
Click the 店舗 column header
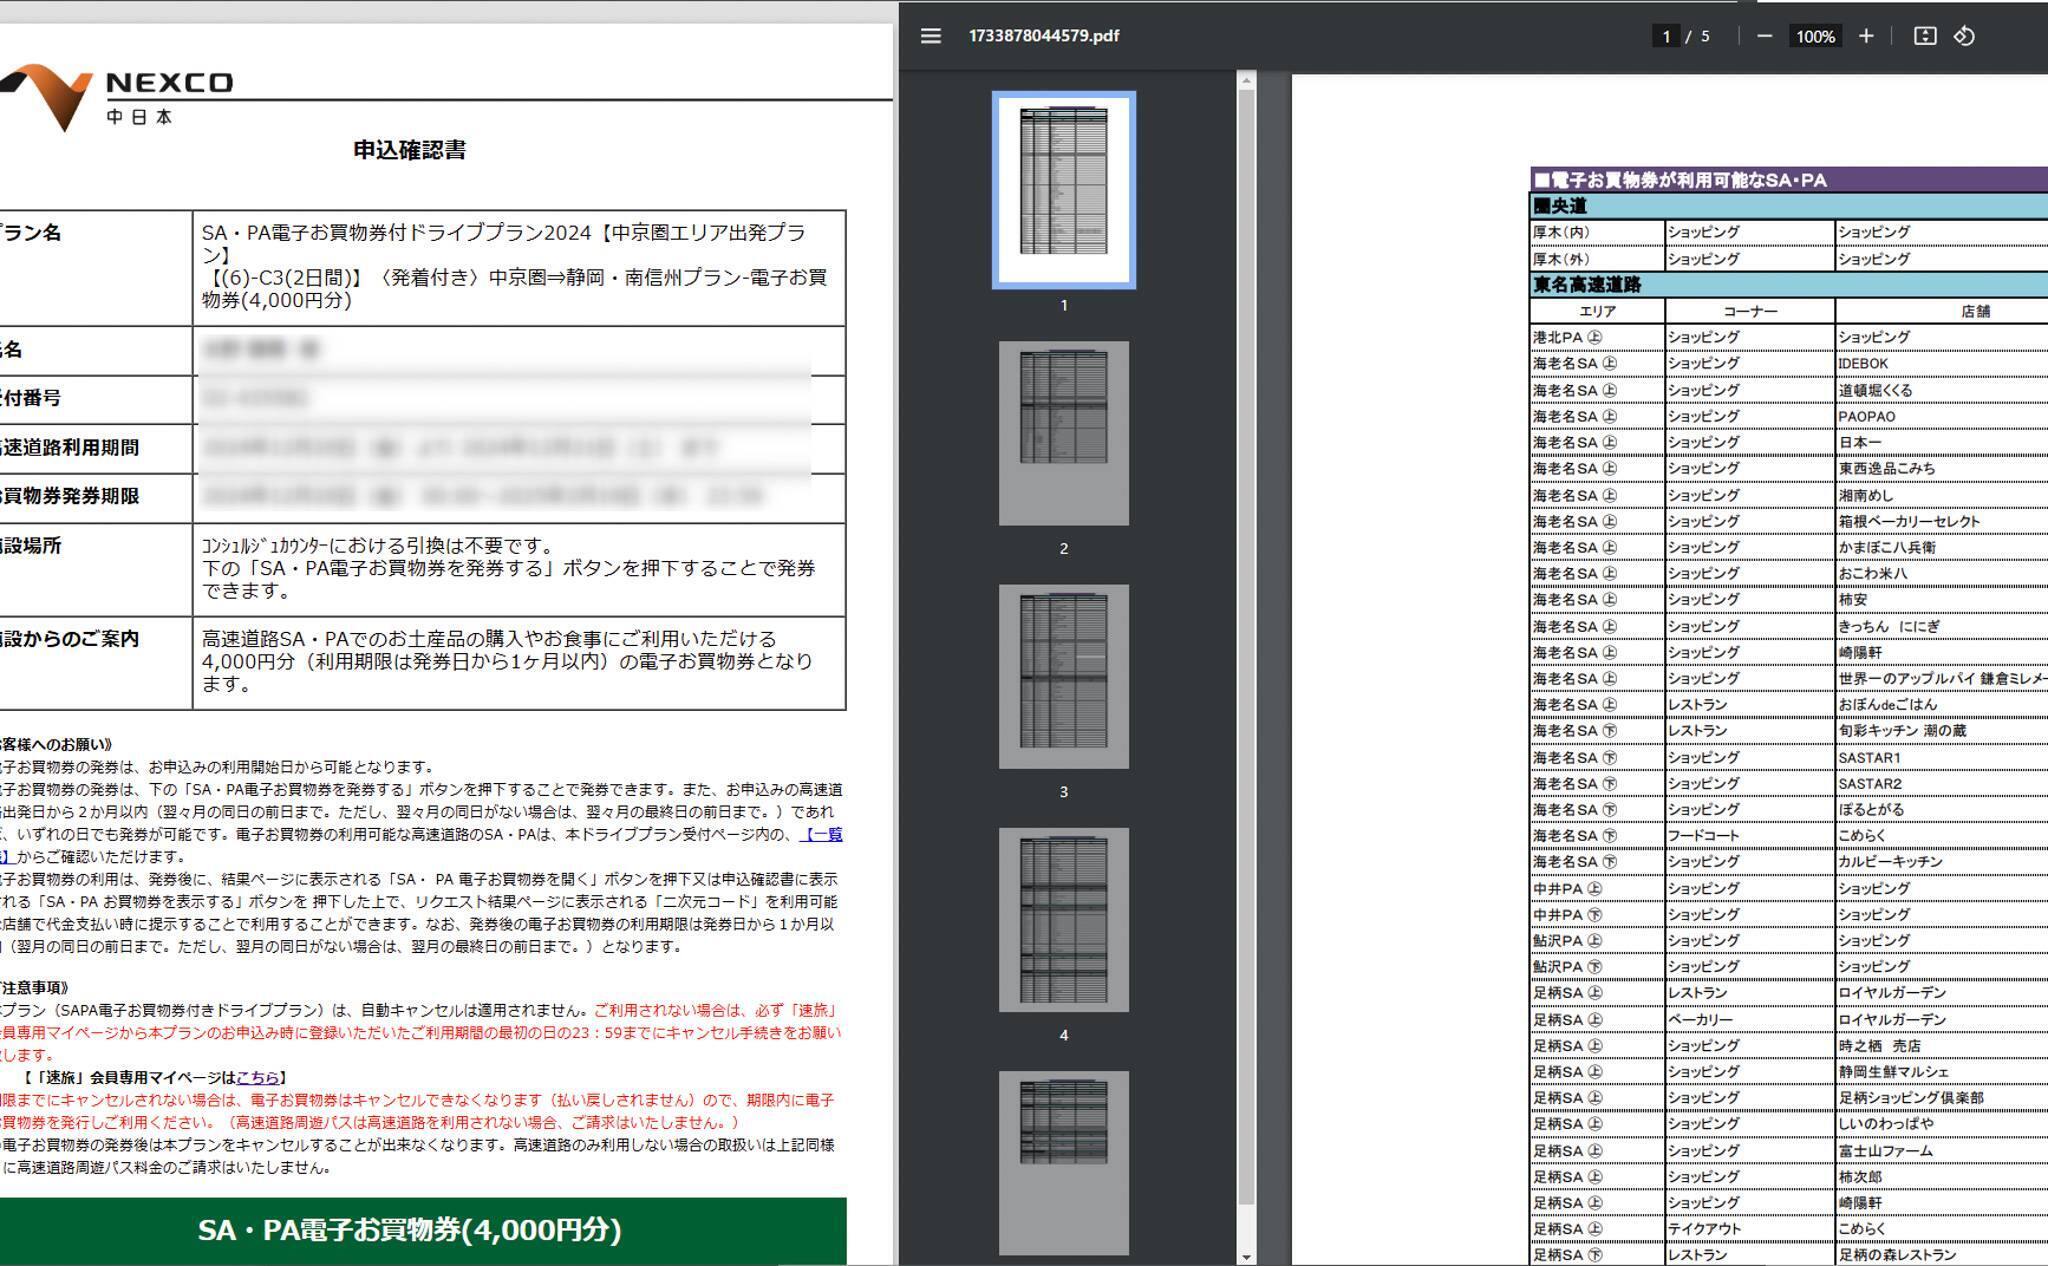(x=1942, y=311)
